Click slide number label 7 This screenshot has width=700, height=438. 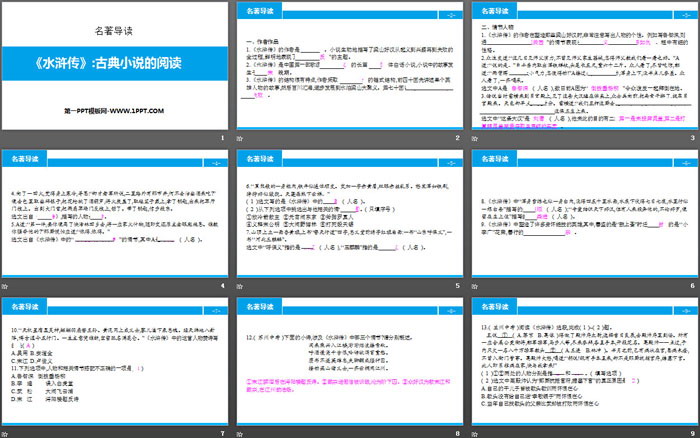(222, 434)
